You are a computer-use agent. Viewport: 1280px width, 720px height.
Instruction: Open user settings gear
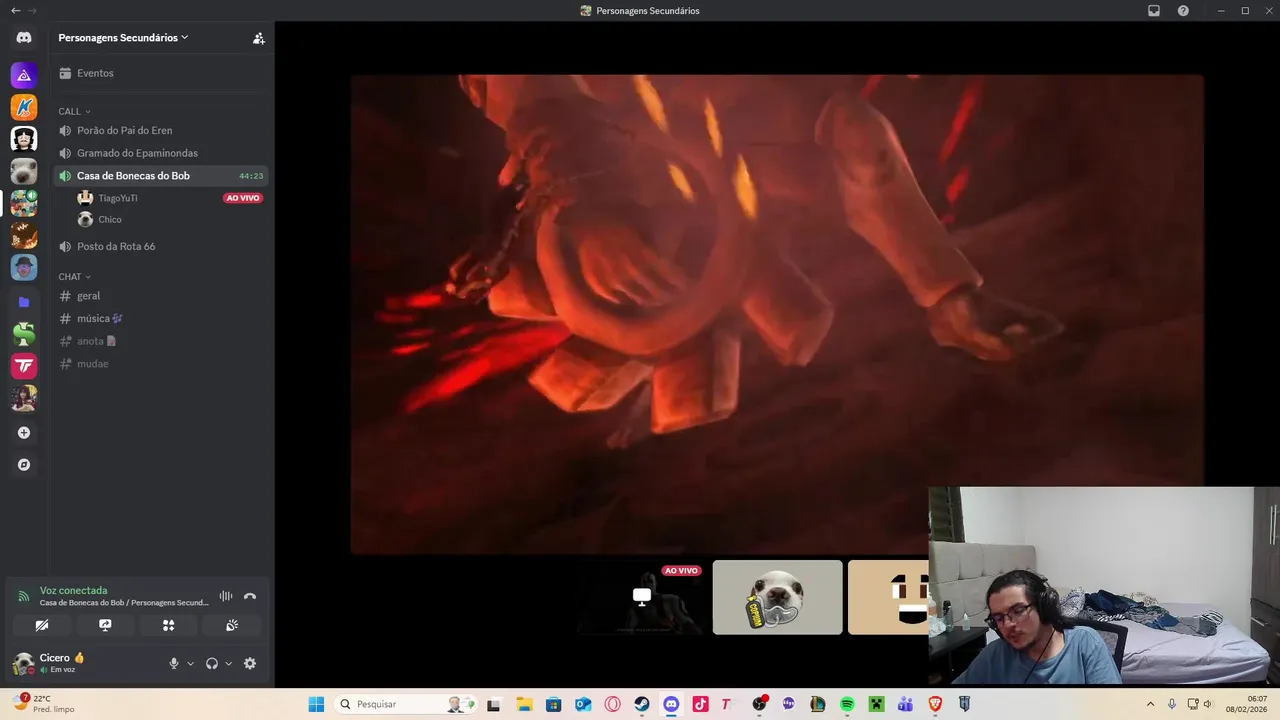pyautogui.click(x=250, y=663)
